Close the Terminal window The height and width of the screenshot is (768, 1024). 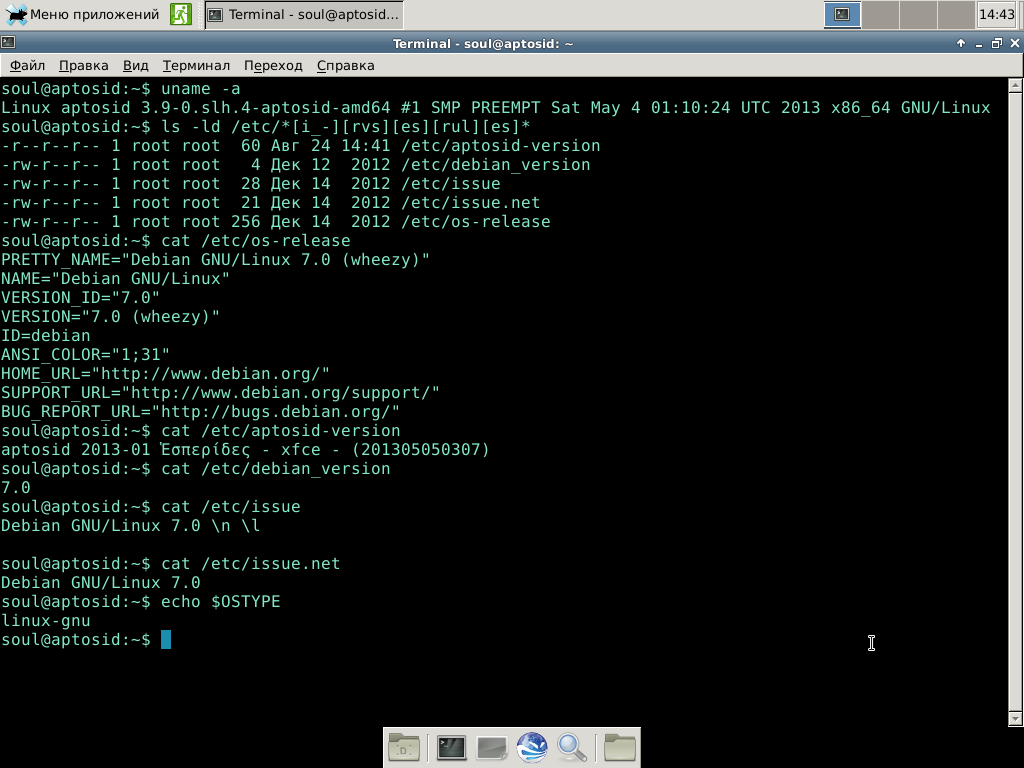1014,43
